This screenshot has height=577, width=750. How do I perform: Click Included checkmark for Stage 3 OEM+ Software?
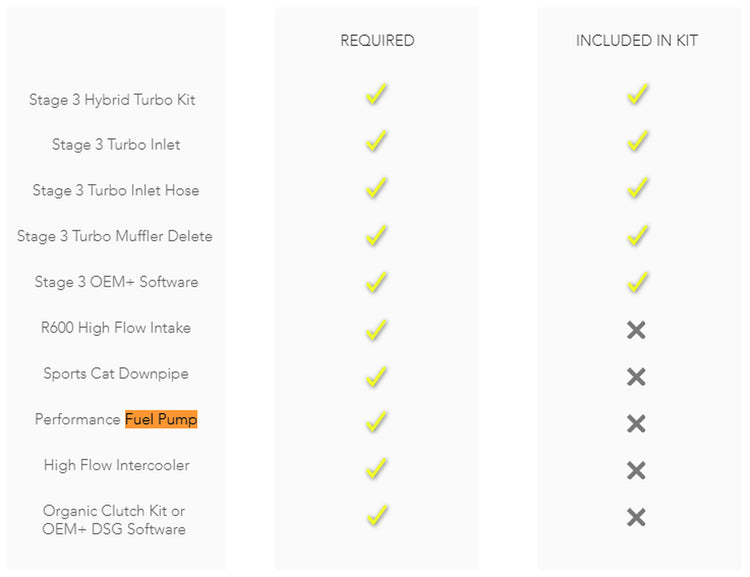coord(638,282)
